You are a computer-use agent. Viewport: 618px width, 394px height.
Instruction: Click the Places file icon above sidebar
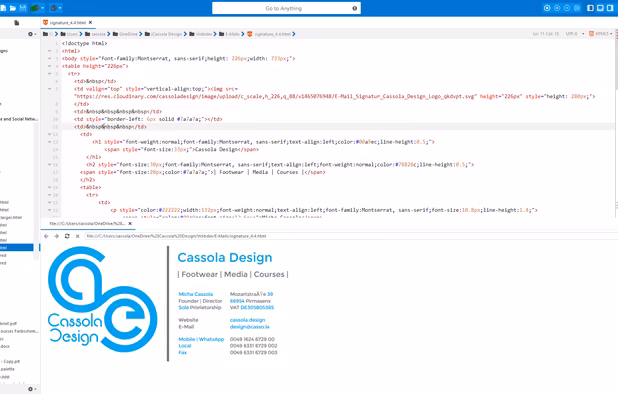pyautogui.click(x=17, y=23)
